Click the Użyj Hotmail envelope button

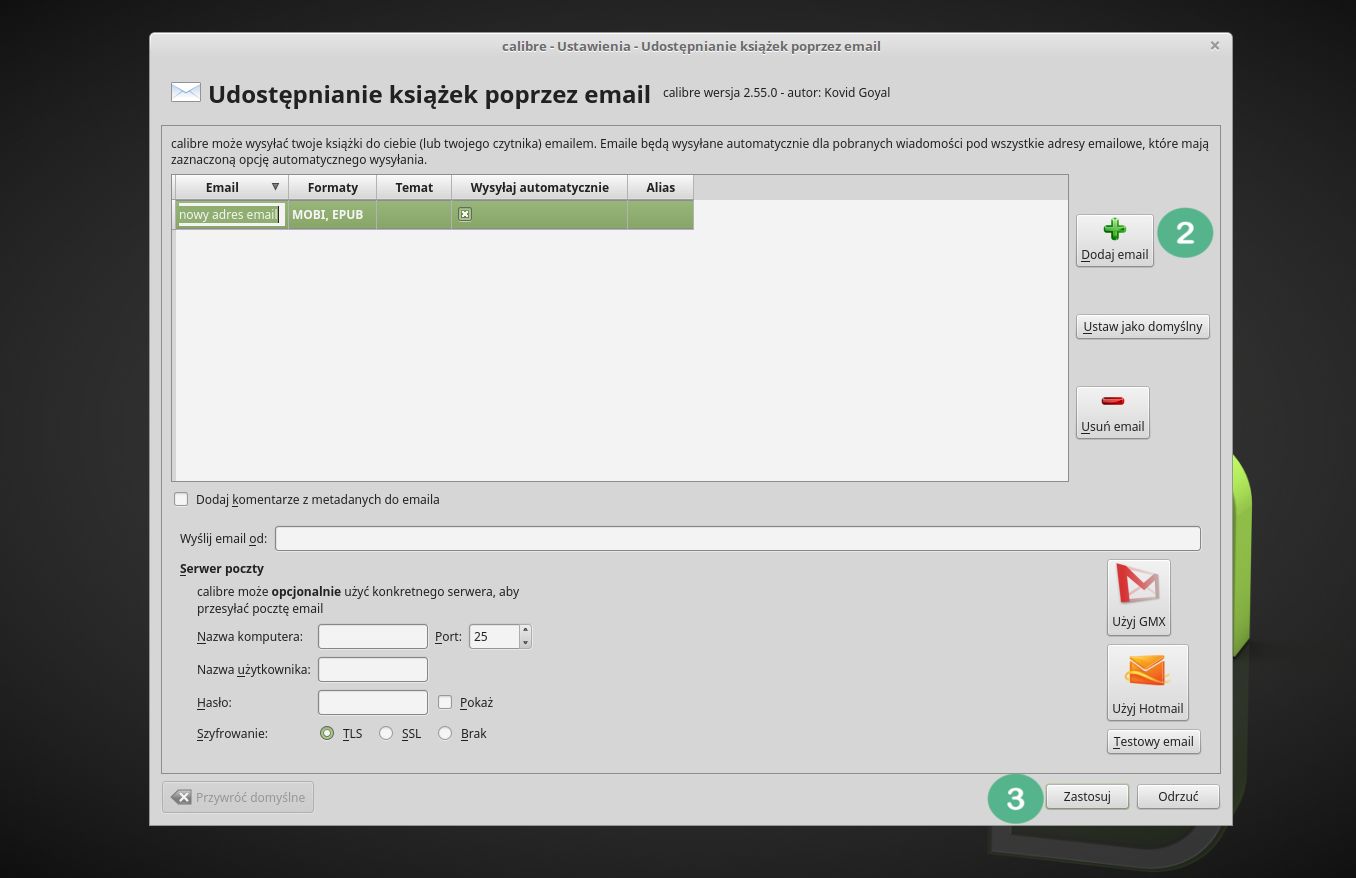[x=1147, y=682]
